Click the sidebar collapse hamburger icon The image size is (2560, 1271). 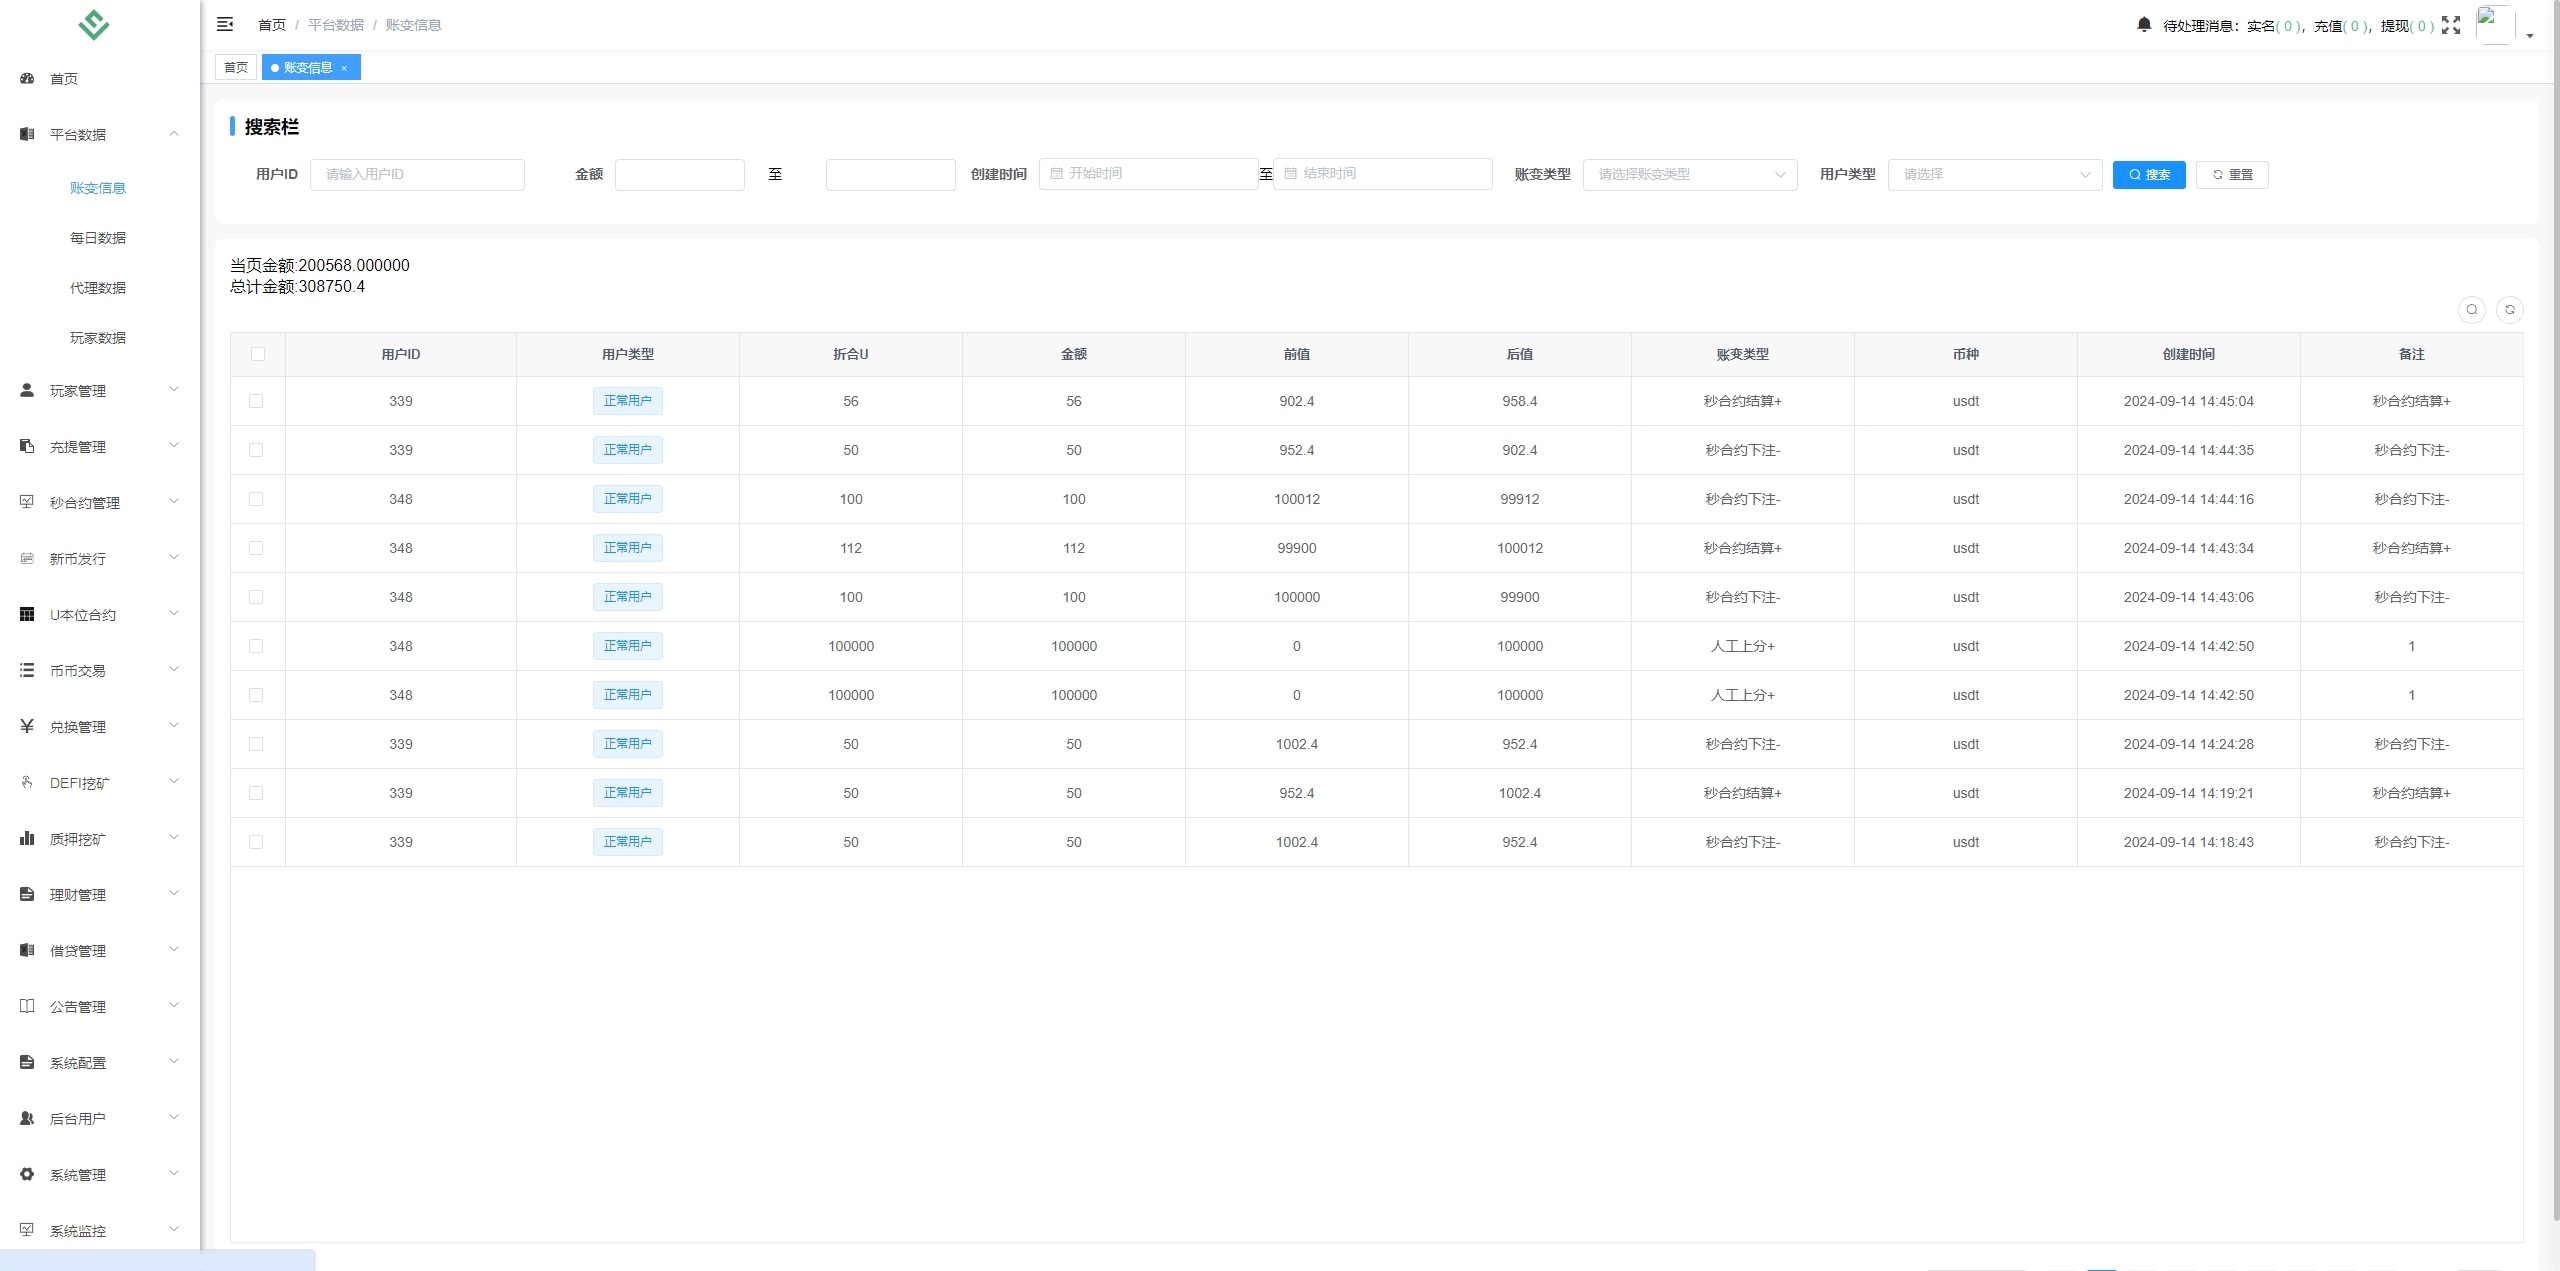click(x=225, y=24)
